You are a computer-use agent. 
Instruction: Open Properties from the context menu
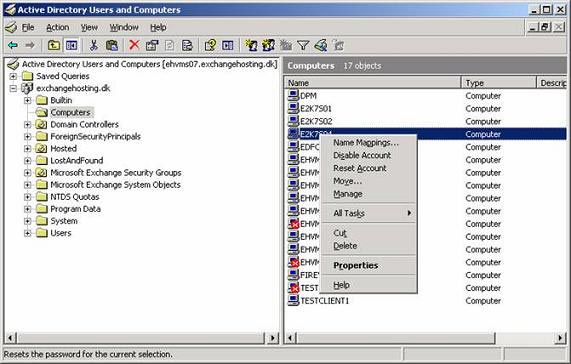(x=369, y=265)
